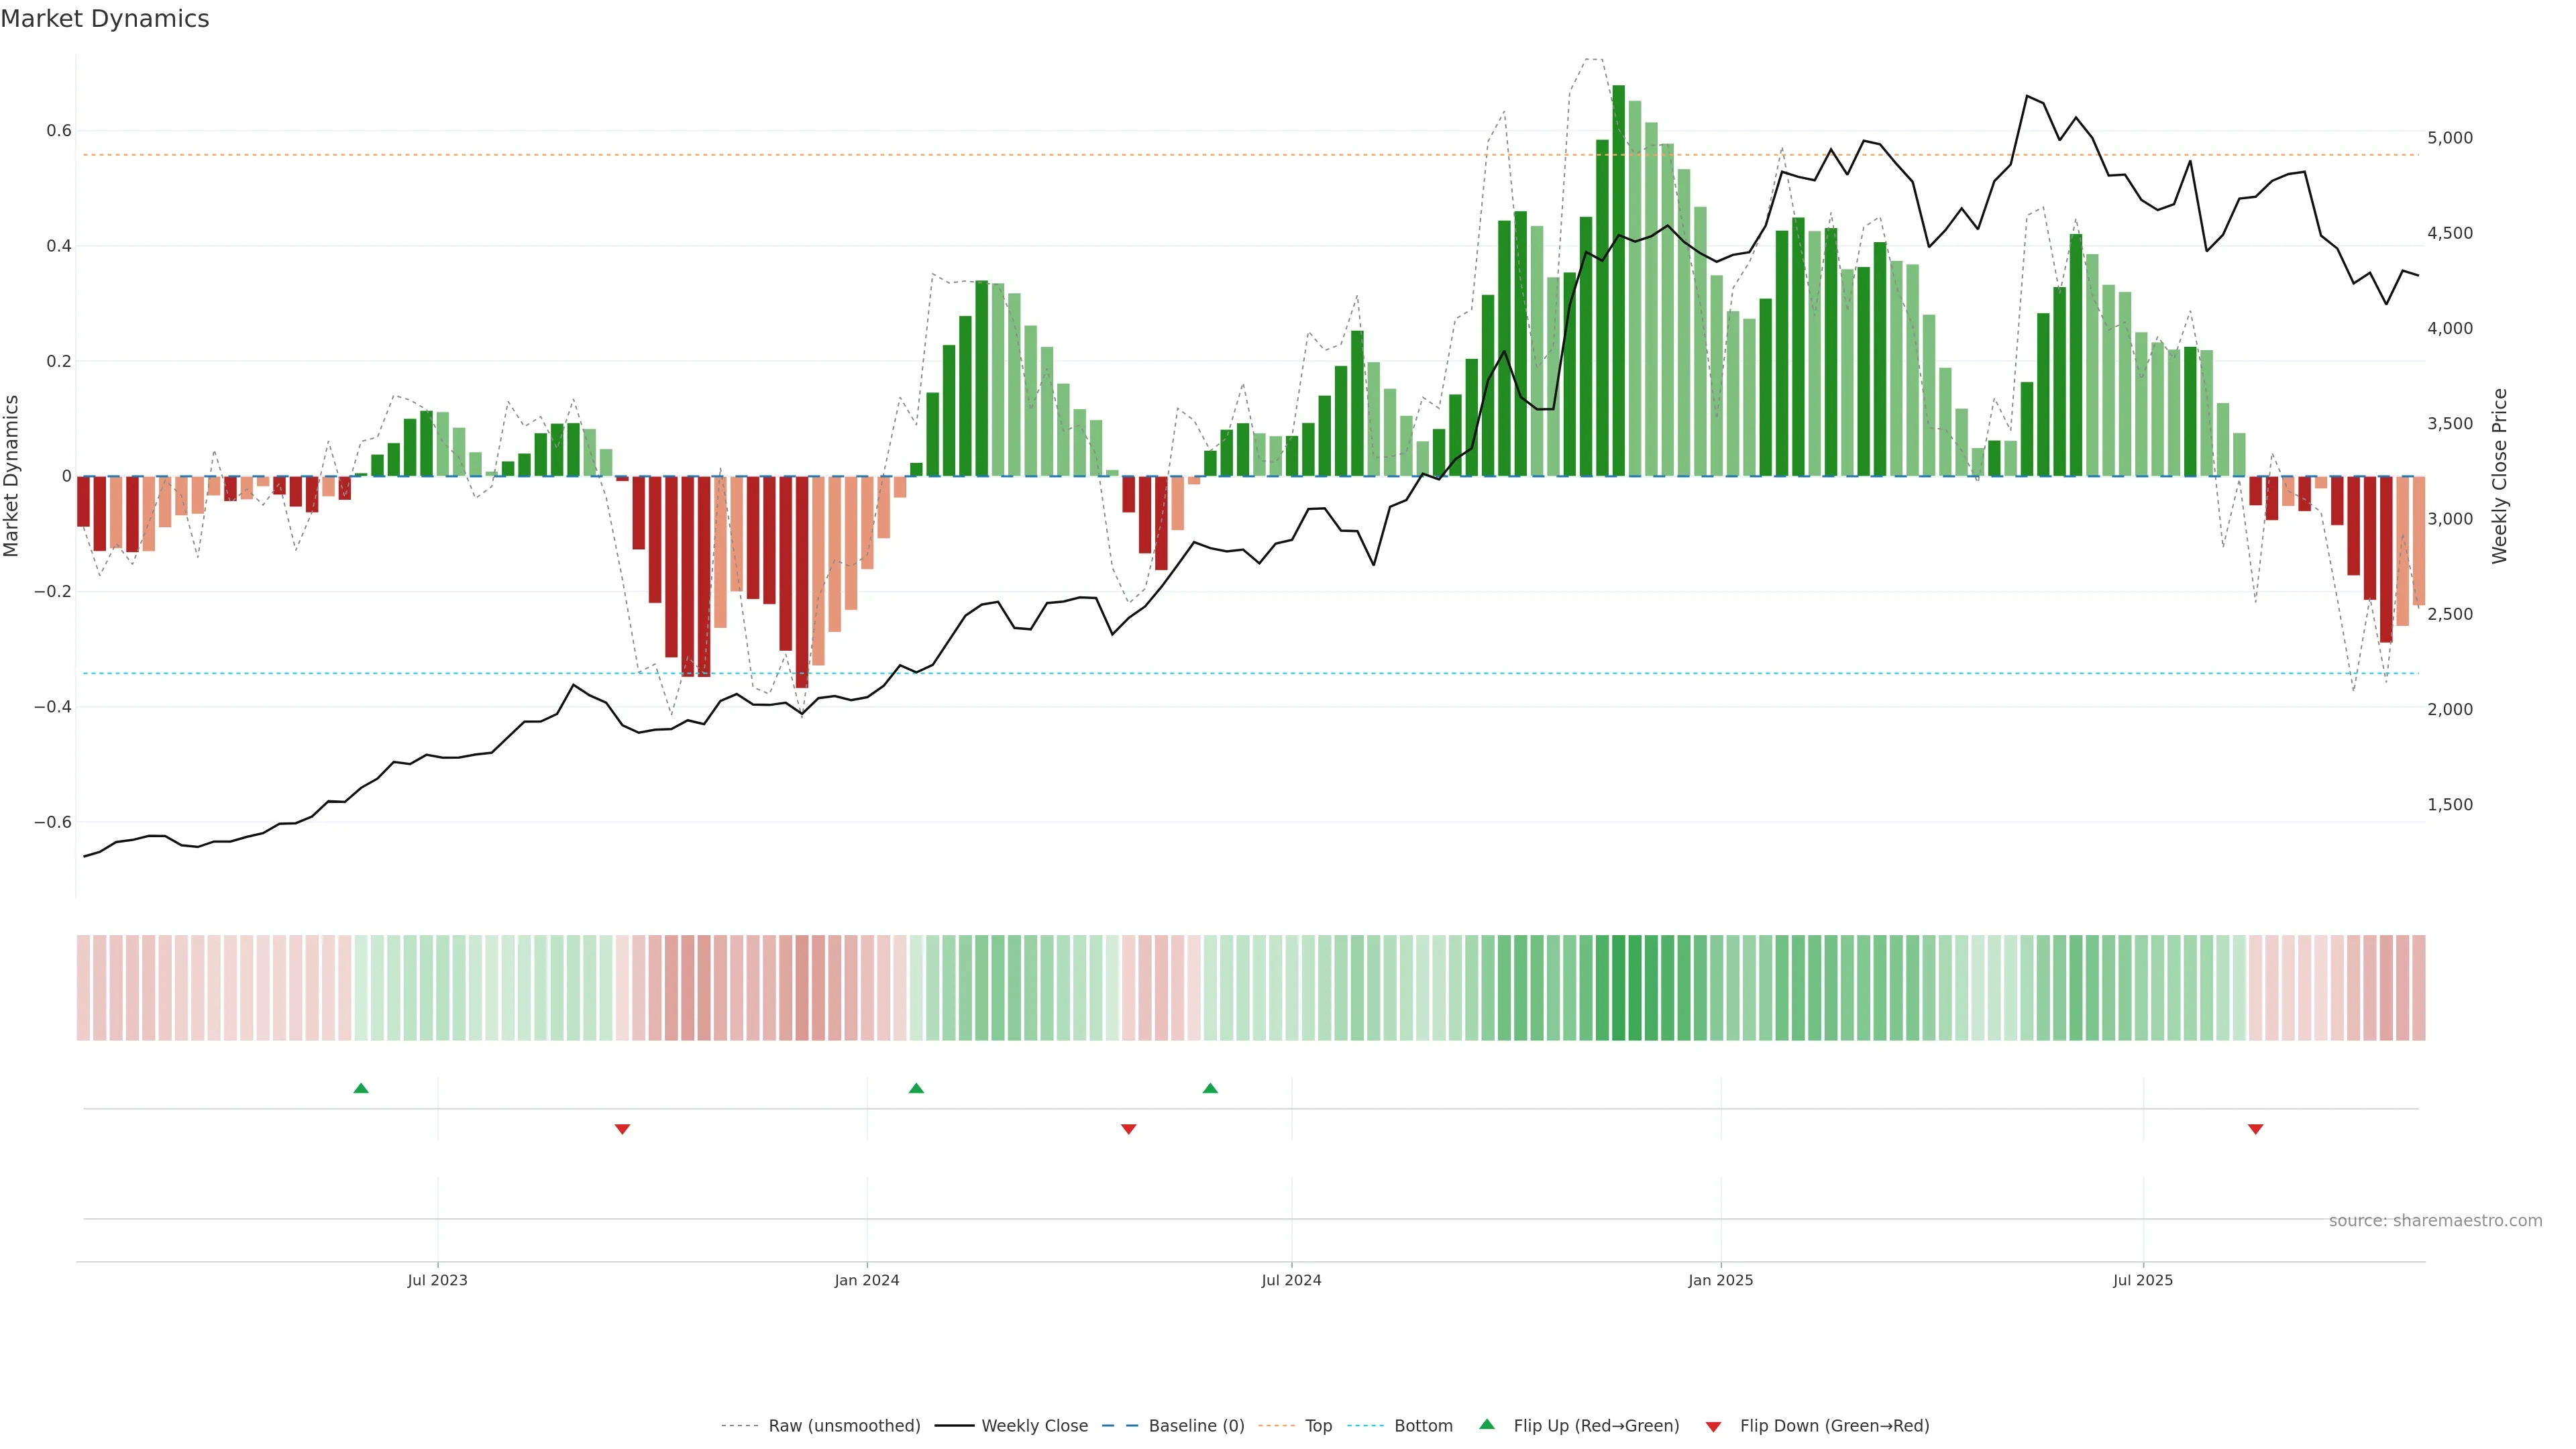Click the Flip Up marker before Jul 2024

[x=1210, y=1088]
